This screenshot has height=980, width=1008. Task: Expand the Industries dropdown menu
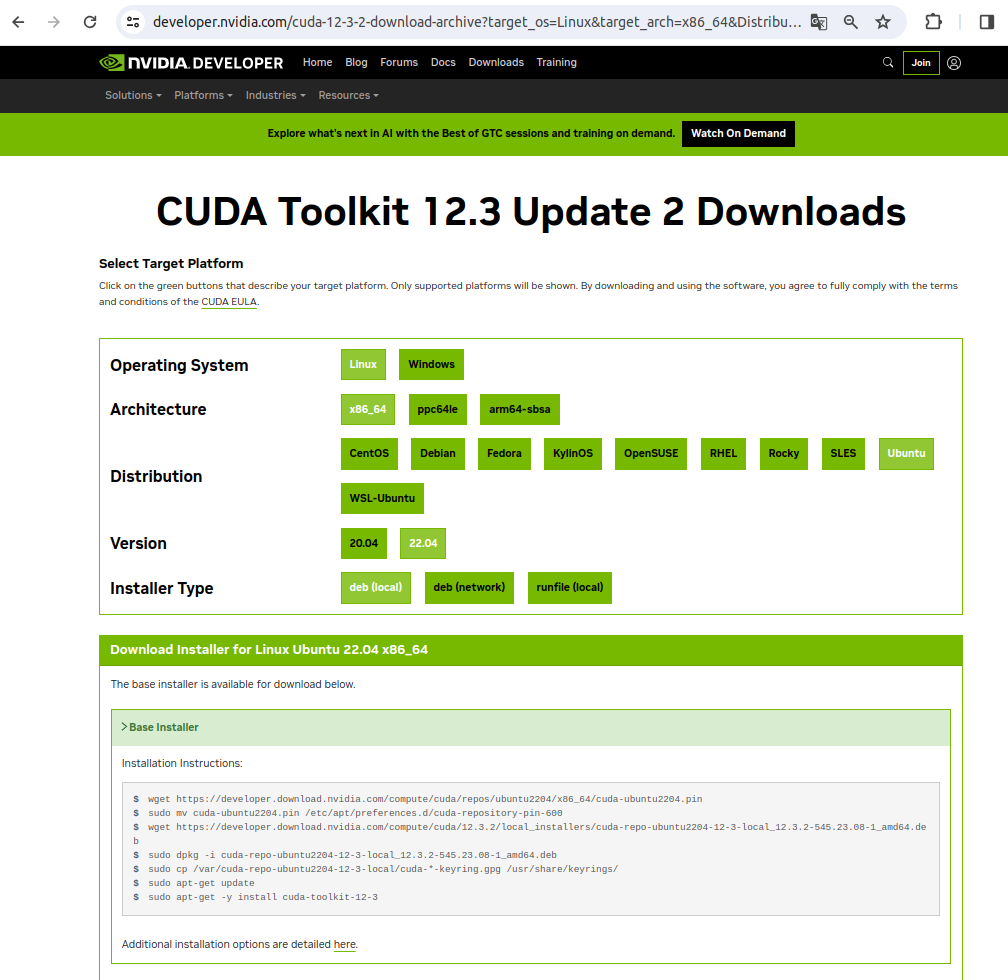click(275, 95)
